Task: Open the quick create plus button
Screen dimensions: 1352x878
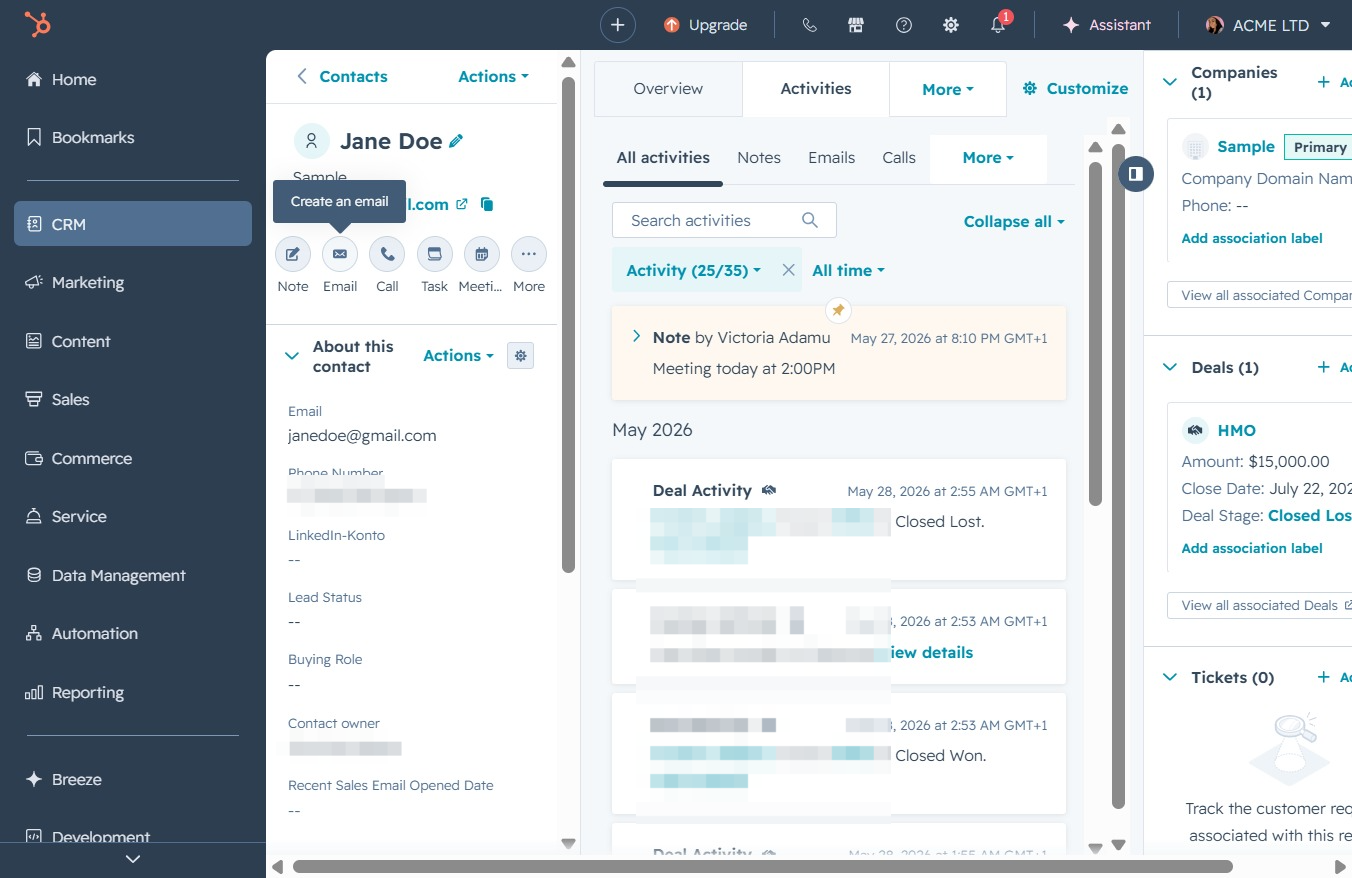Action: point(618,25)
